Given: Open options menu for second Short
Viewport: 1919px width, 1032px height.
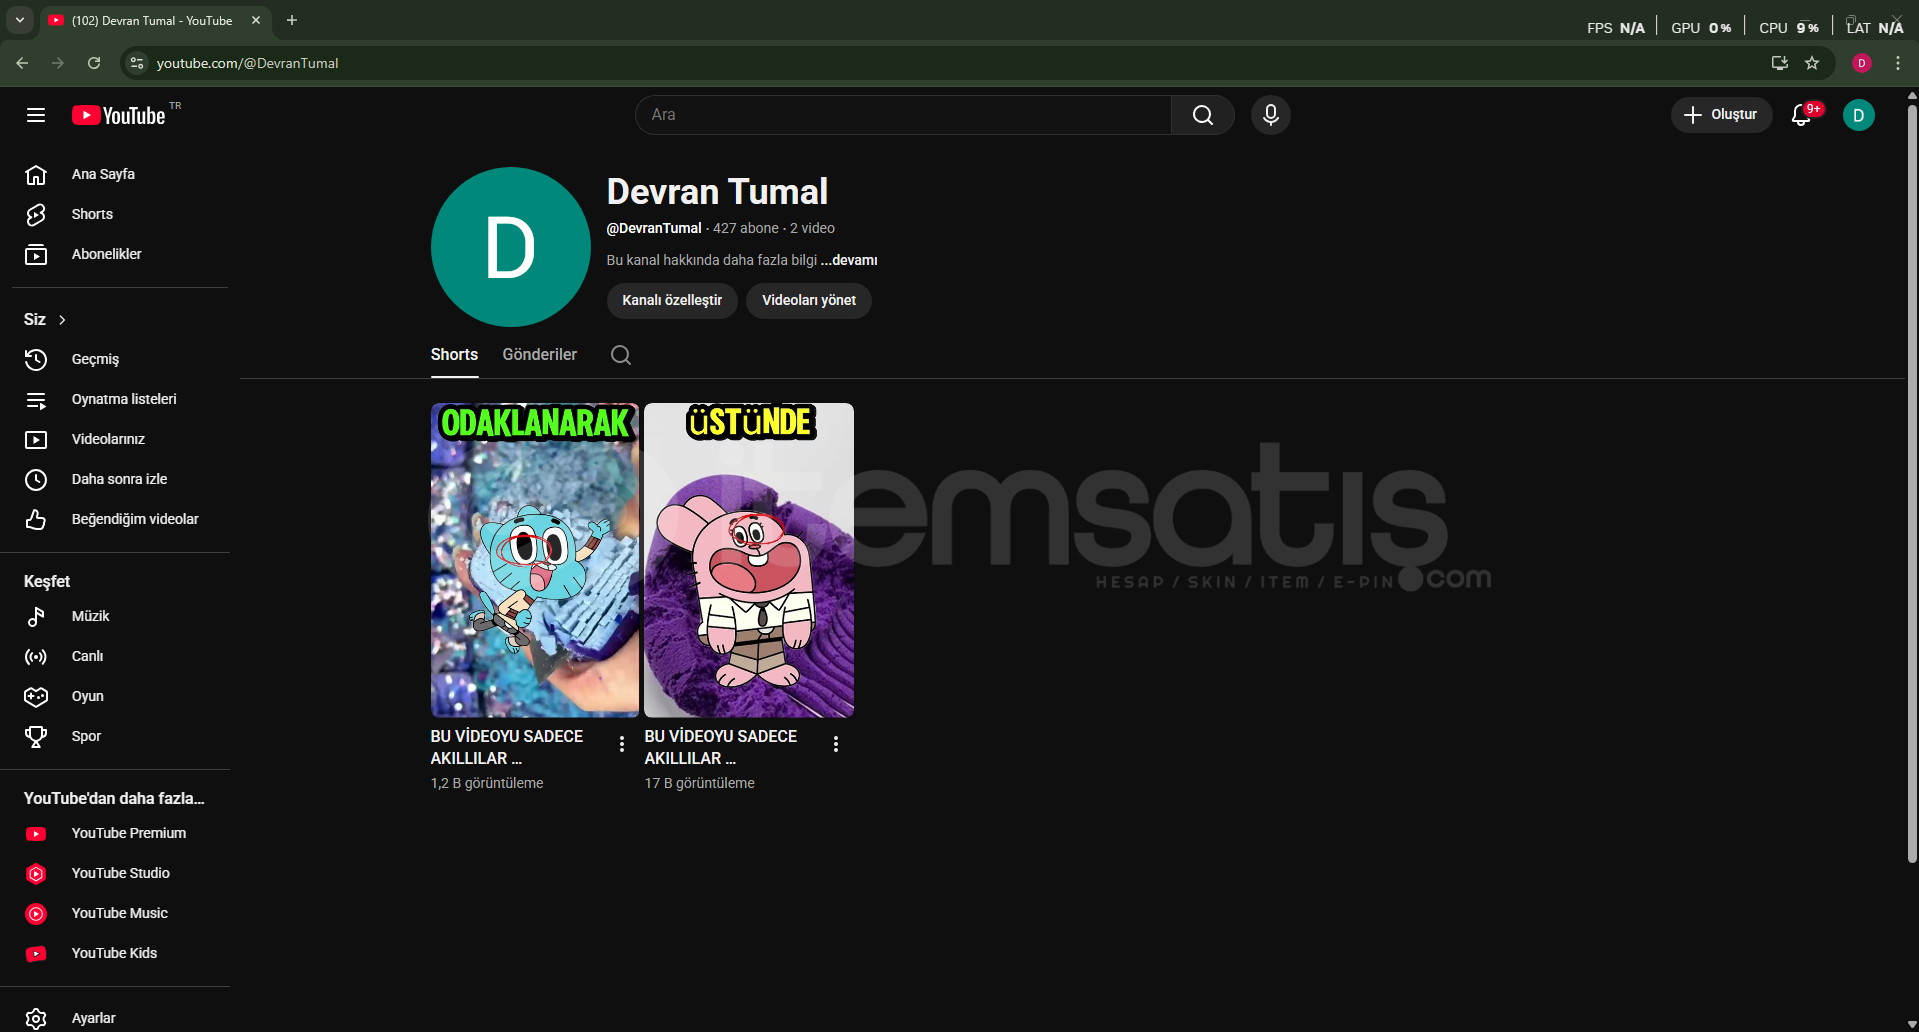Looking at the screenshot, I should click(x=836, y=744).
